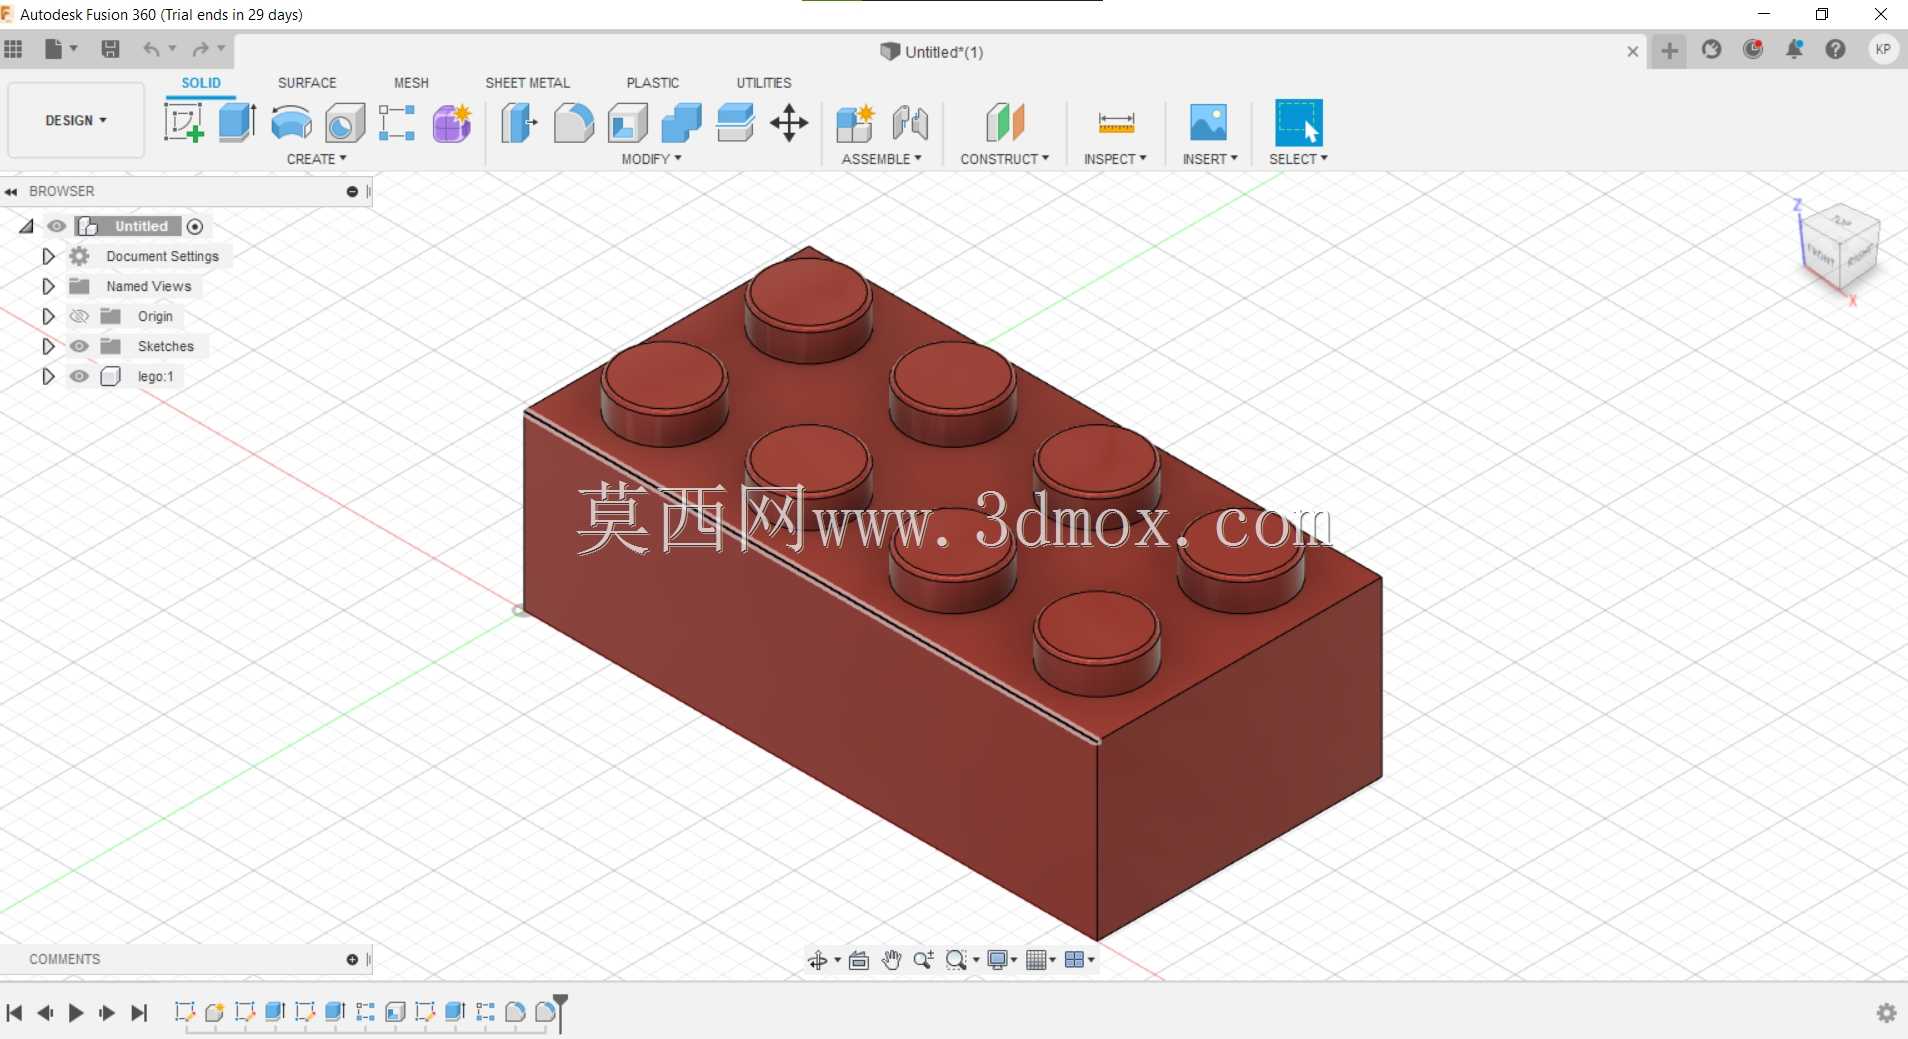Choose the Shell tool in the Modify group
1908x1039 pixels.
pos(628,123)
